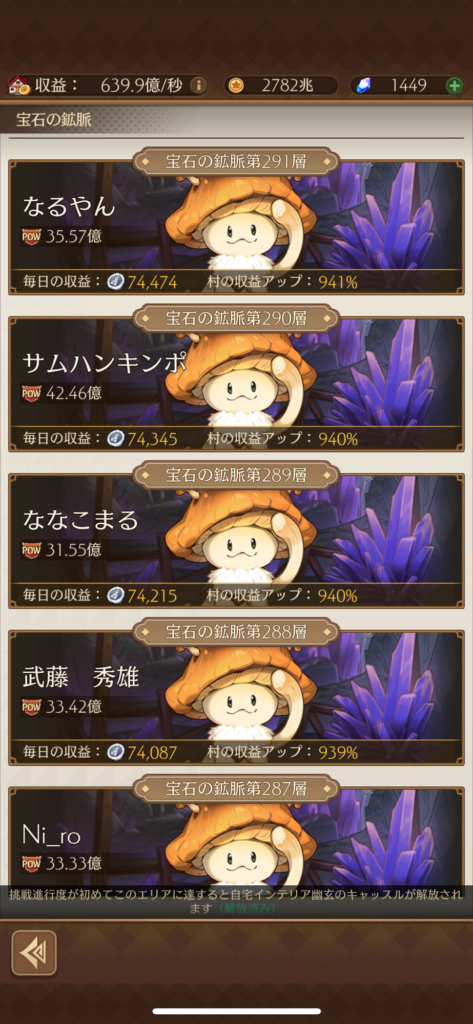Viewport: 473px width, 1024px height.
Task: Go back using the double-arrow button
Action: tap(34, 953)
